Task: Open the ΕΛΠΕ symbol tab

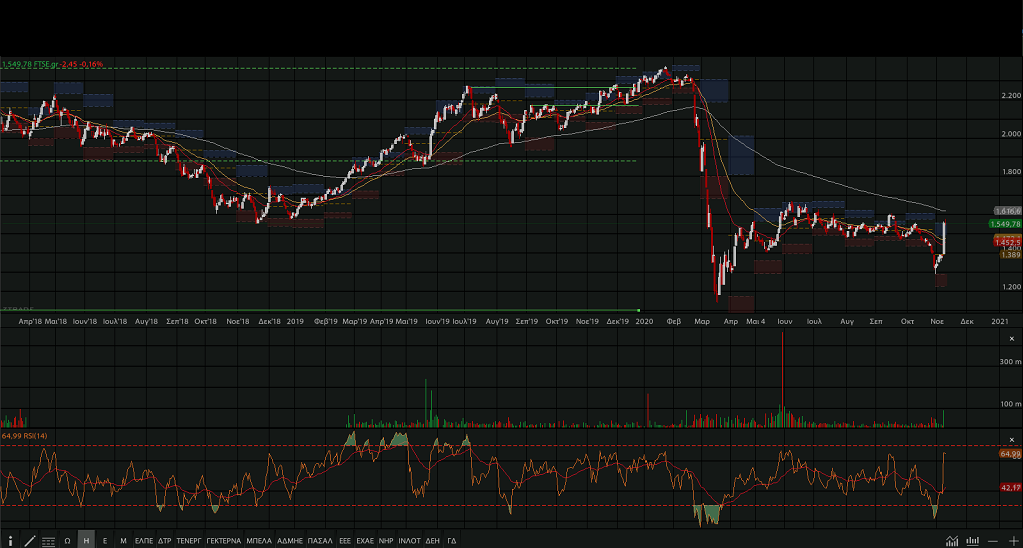Action: point(144,540)
